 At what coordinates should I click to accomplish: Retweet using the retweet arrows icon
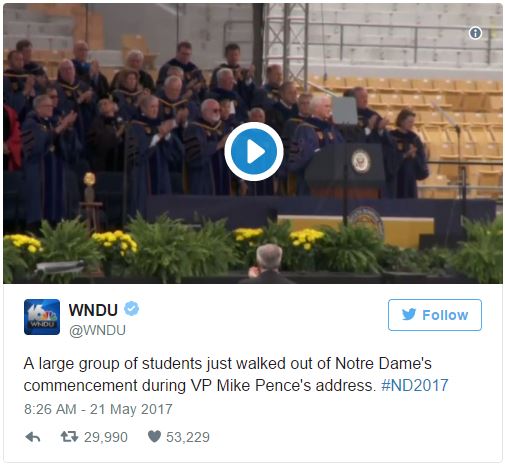coord(69,436)
